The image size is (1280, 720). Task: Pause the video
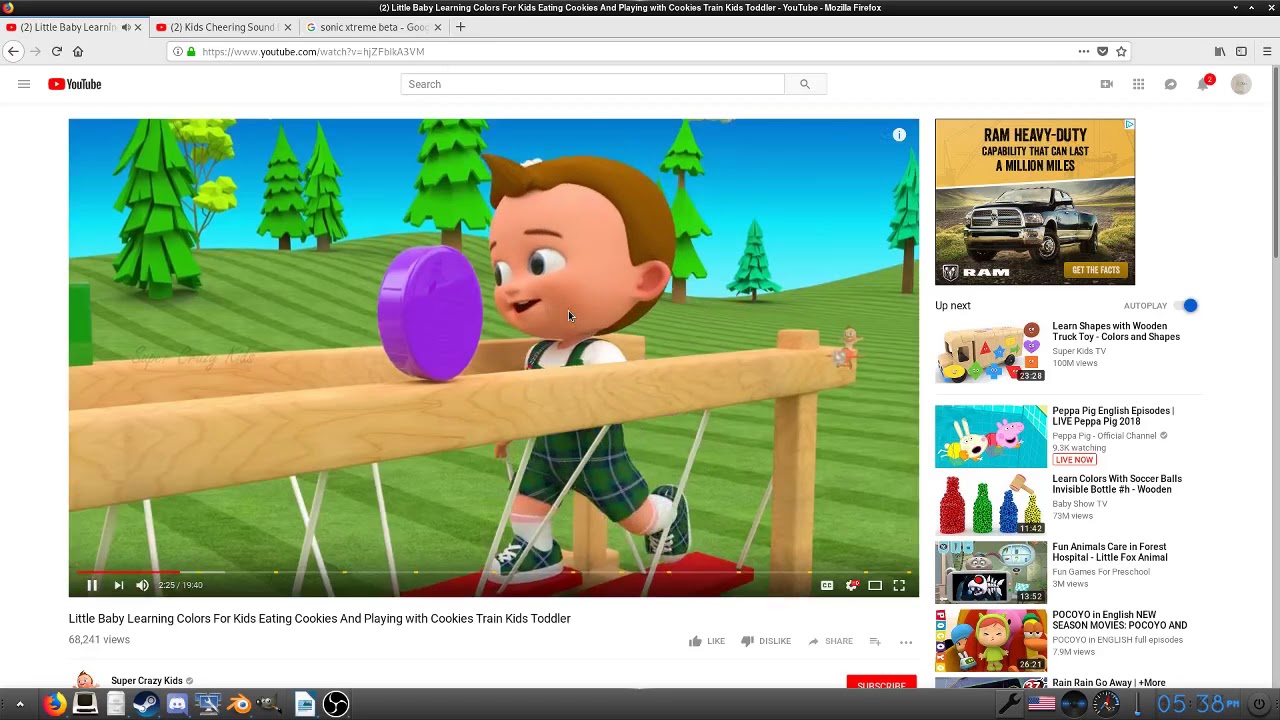pos(92,585)
